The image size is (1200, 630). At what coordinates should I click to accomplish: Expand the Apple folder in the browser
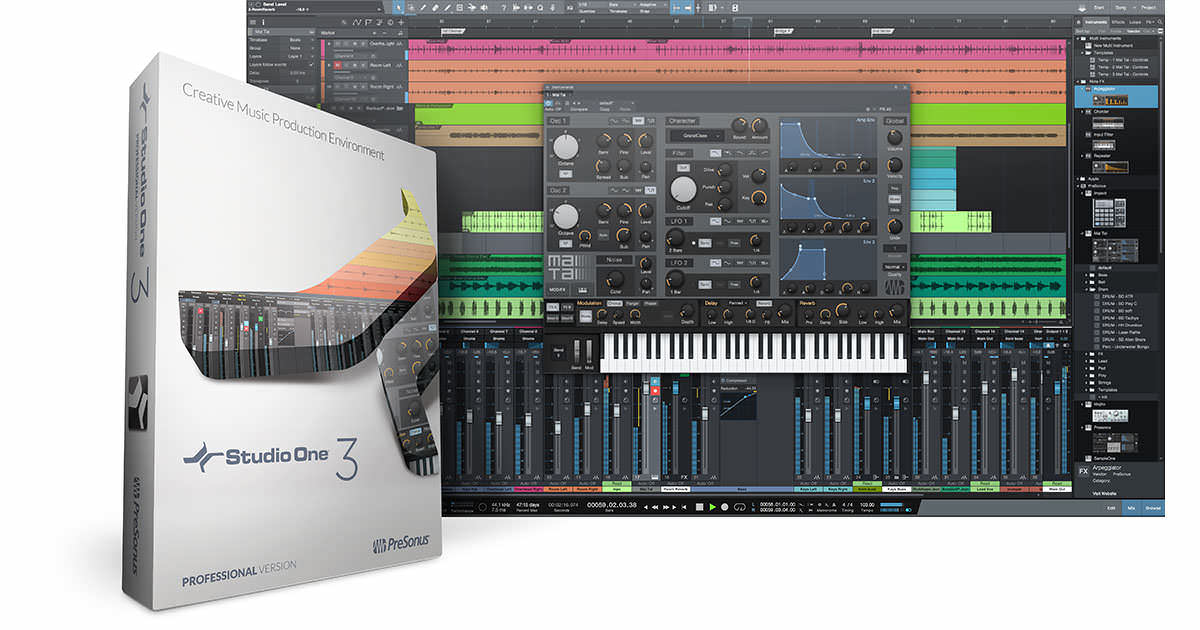[x=1078, y=178]
